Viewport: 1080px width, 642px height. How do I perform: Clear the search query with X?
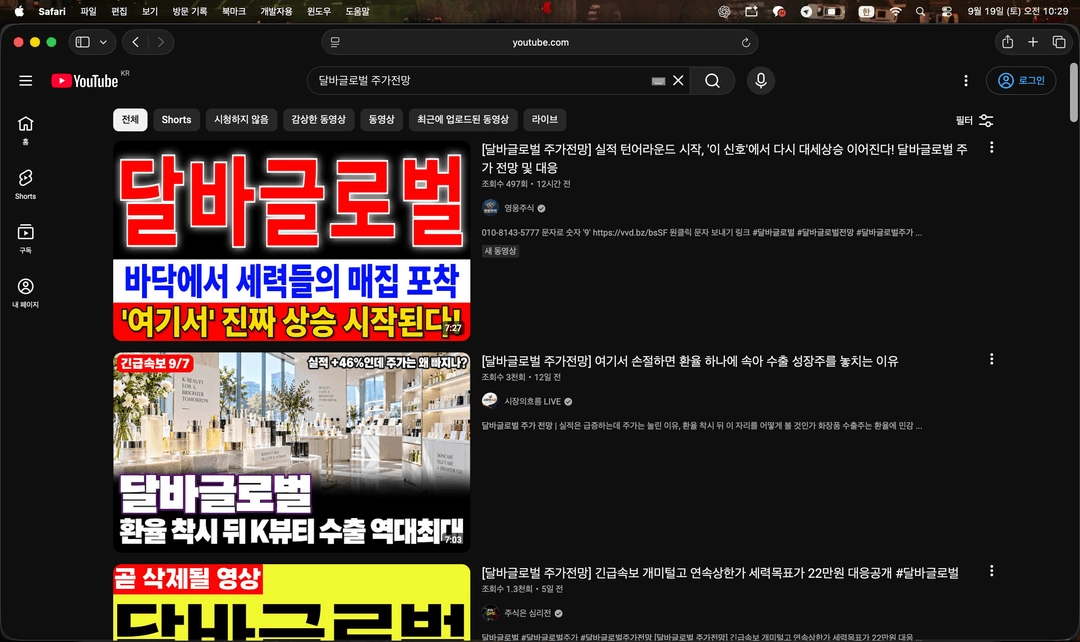click(678, 81)
